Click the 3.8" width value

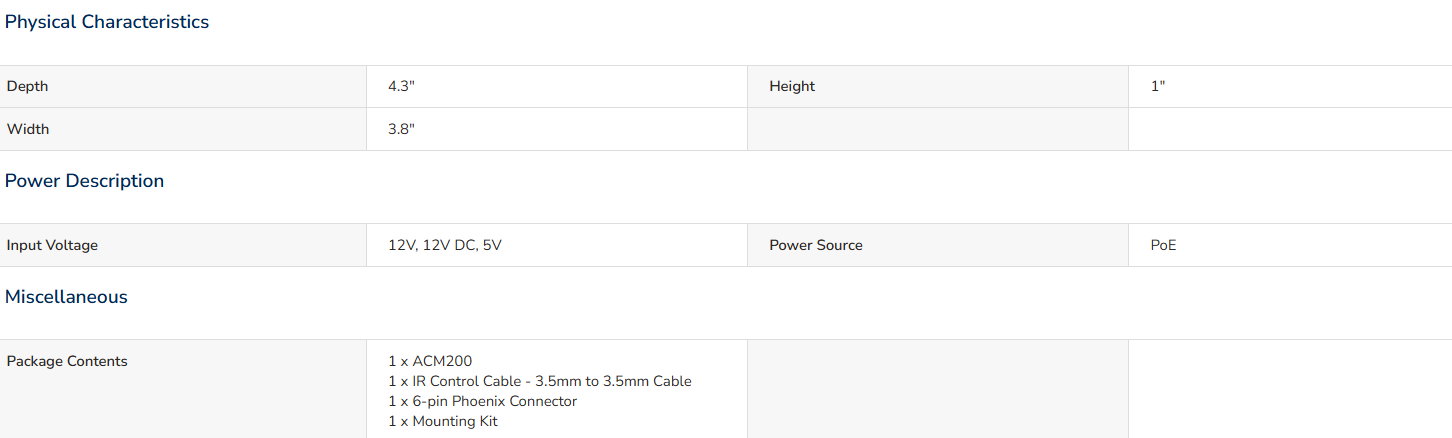[x=401, y=130]
